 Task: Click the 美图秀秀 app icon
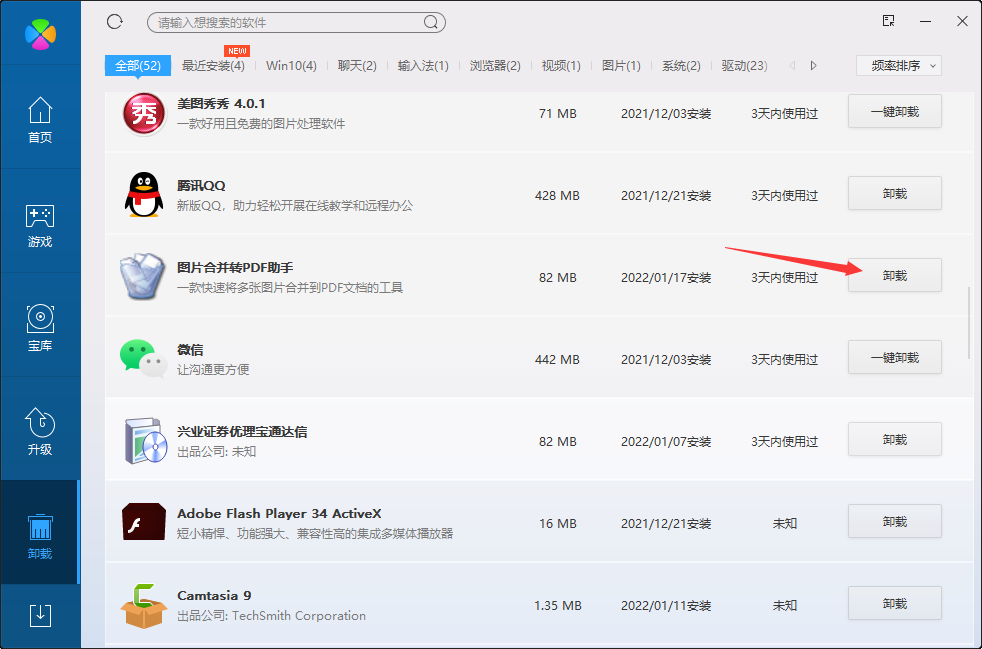pyautogui.click(x=143, y=113)
